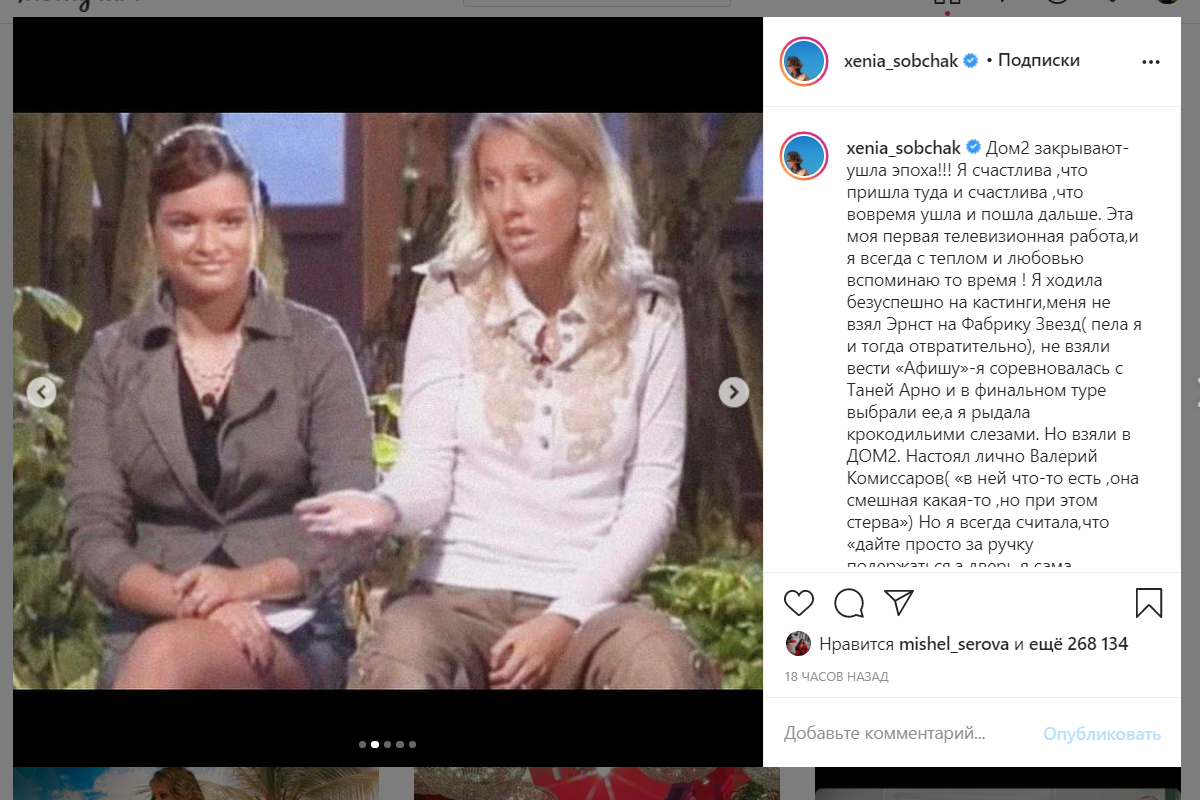Click the Подписки following button
Screen dimensions: 1200x800
click(1038, 60)
